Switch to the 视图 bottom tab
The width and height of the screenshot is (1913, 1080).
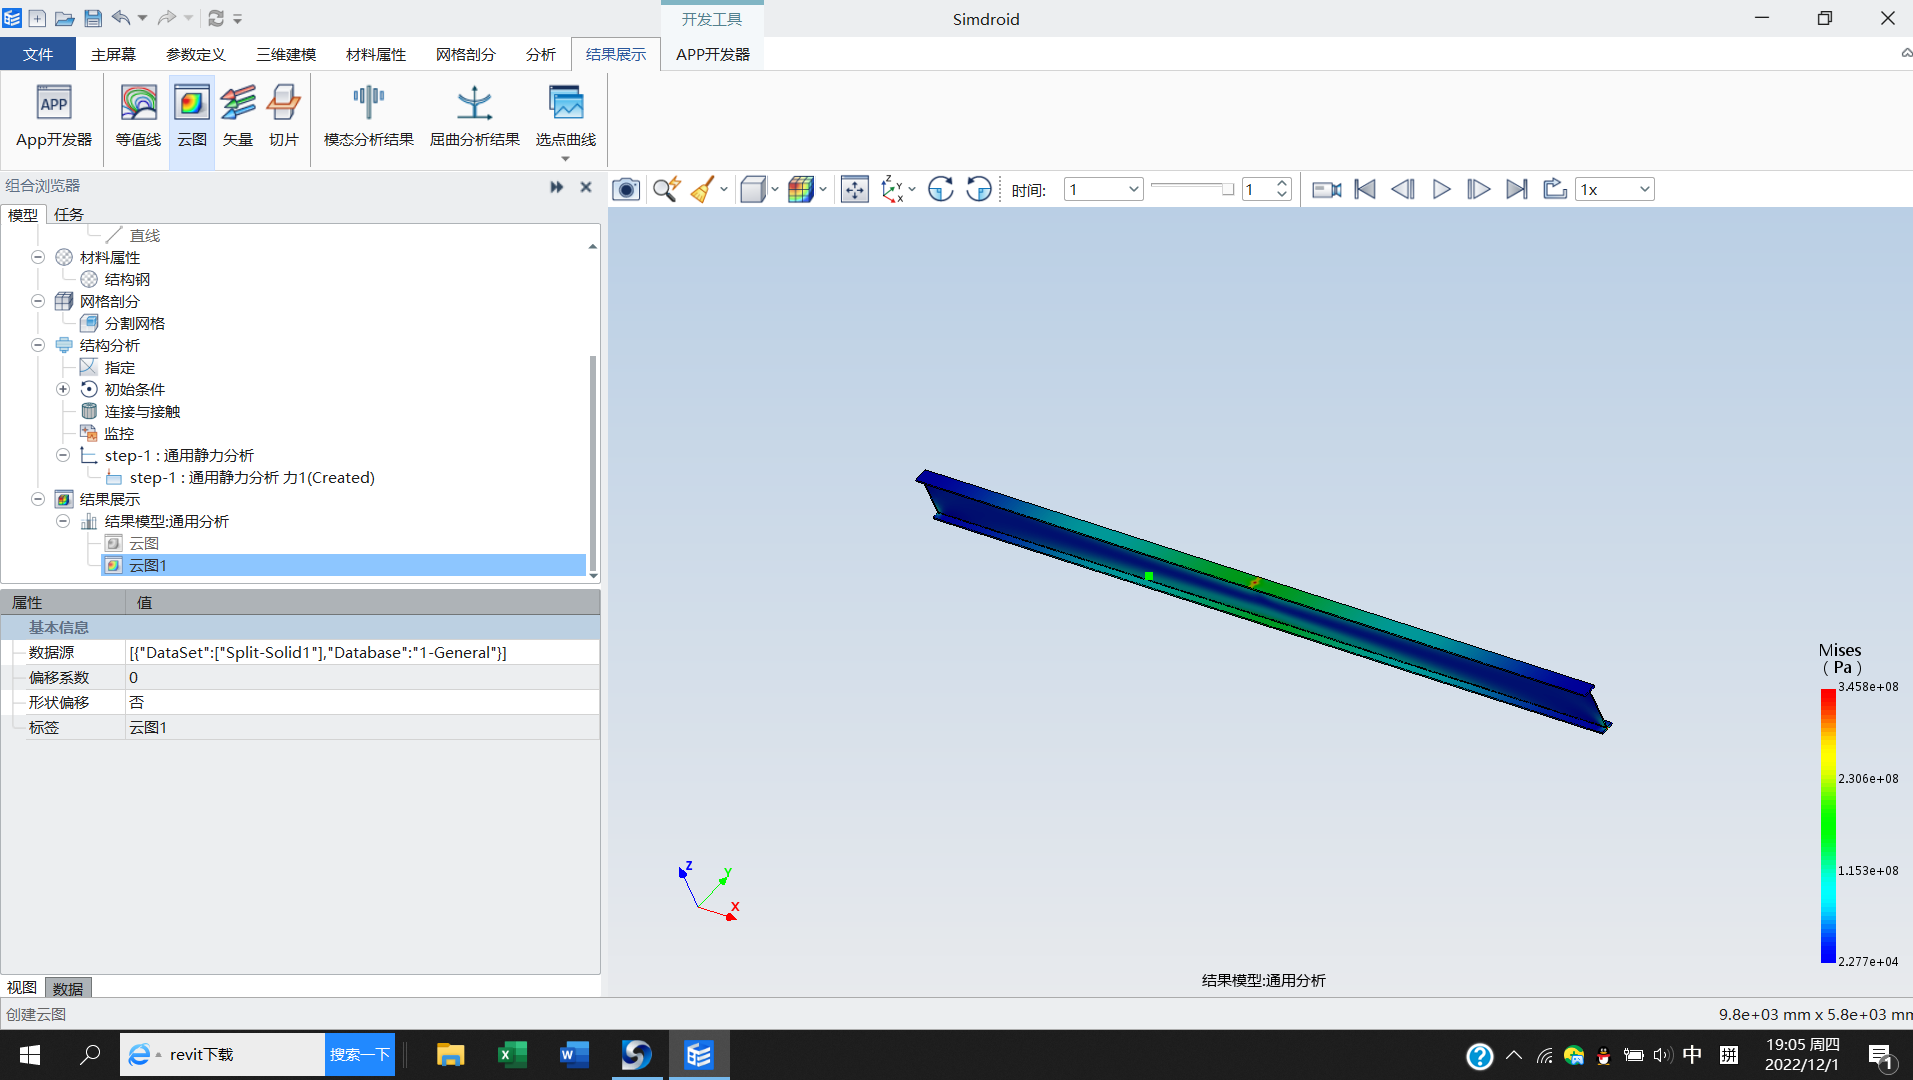[x=22, y=988]
